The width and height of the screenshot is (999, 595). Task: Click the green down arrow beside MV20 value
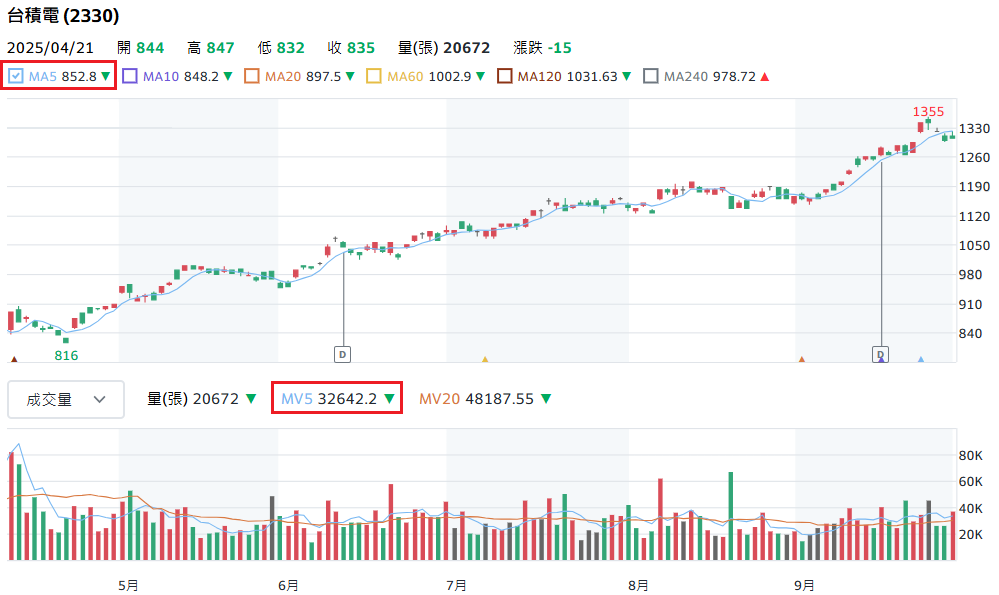[x=546, y=399]
